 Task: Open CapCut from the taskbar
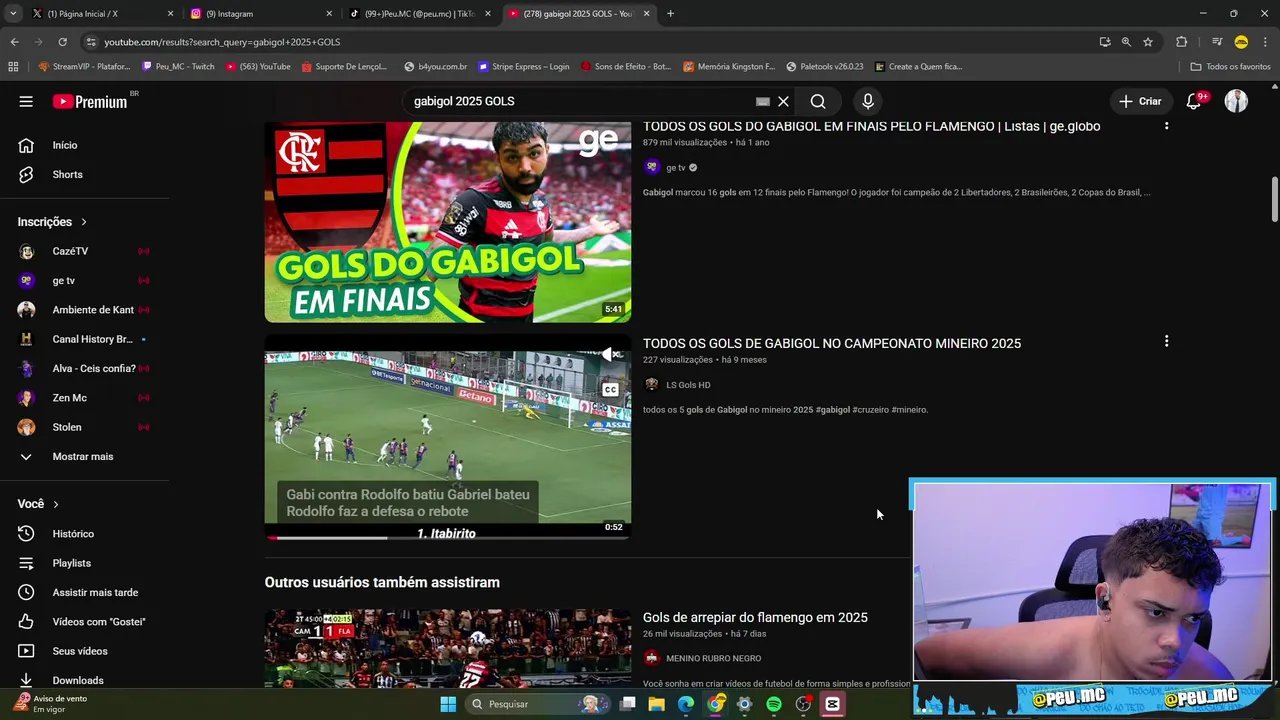[x=832, y=704]
